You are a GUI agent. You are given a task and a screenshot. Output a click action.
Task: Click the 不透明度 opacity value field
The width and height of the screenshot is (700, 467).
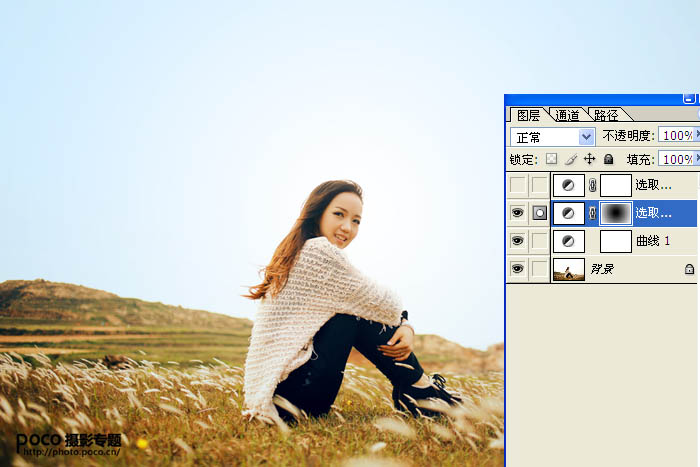point(676,135)
